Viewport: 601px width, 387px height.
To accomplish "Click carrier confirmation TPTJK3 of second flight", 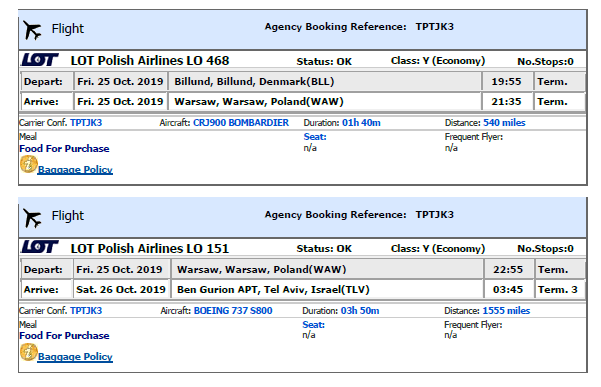I will pyautogui.click(x=86, y=310).
